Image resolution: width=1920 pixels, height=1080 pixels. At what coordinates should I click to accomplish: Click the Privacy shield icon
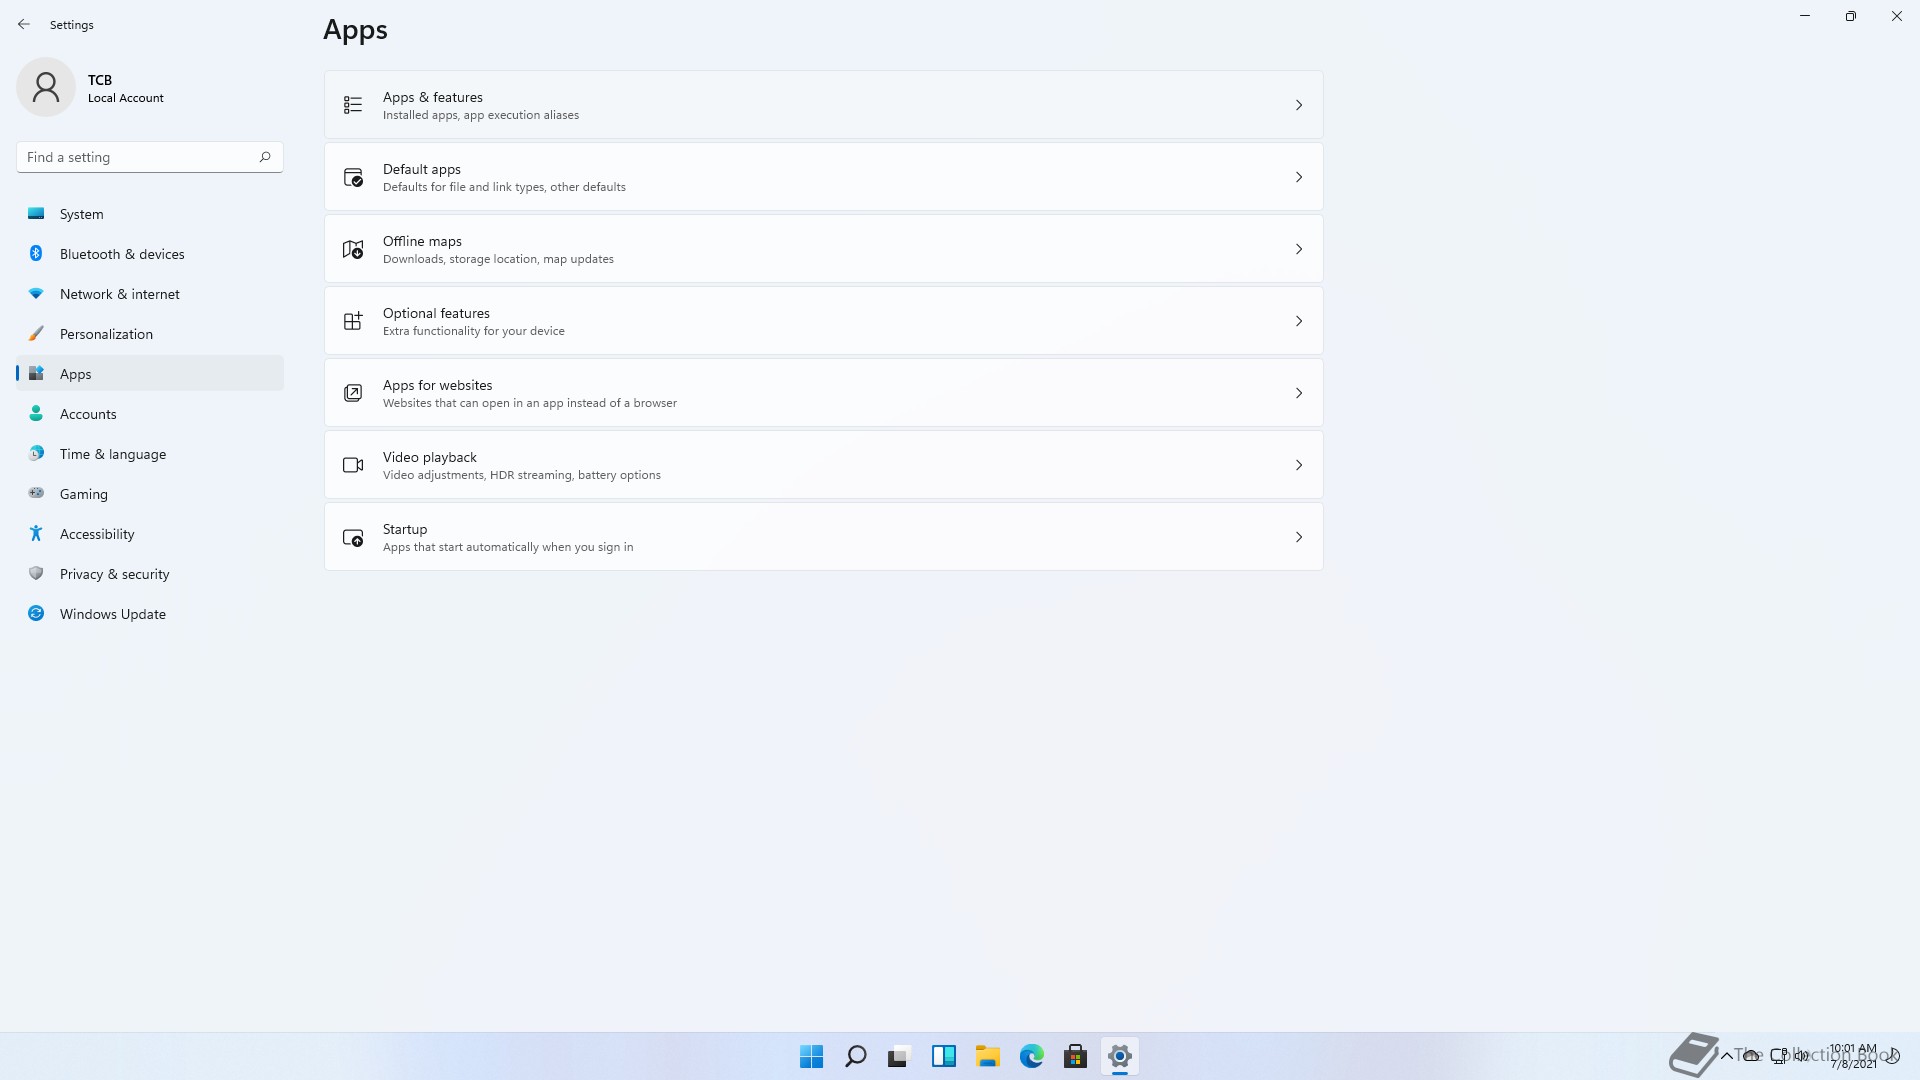pos(36,573)
